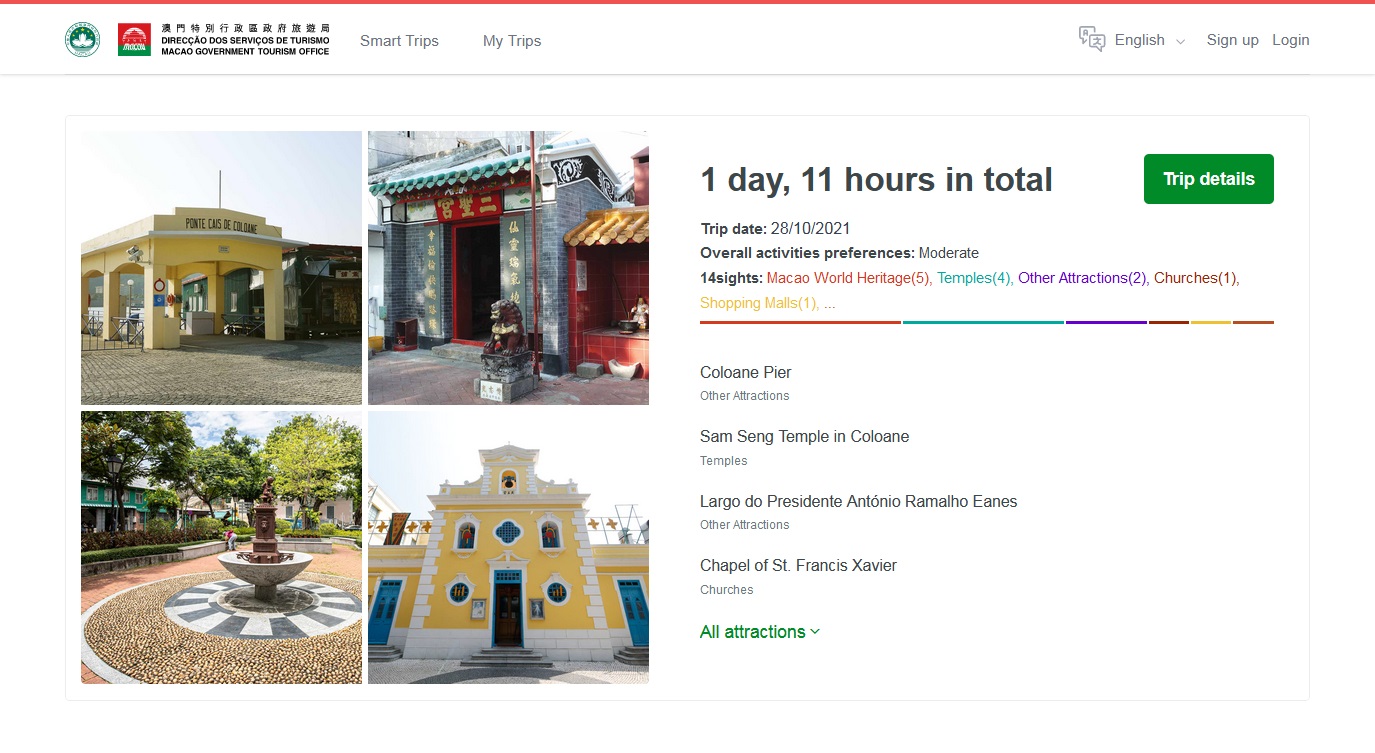The image size is (1375, 753).
Task: Go to My Trips tab
Action: [511, 41]
